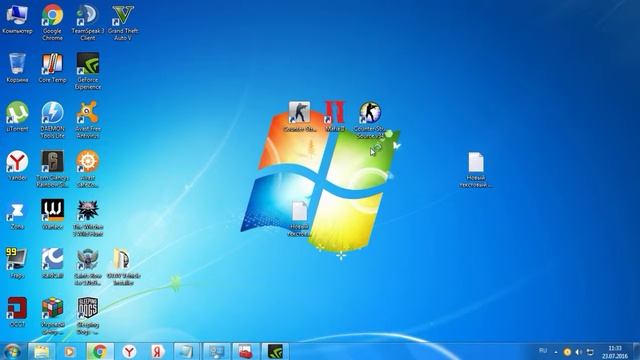640x360 pixels.
Task: Select the GeForce Experience desktop shortcut
Action: pyautogui.click(x=88, y=71)
